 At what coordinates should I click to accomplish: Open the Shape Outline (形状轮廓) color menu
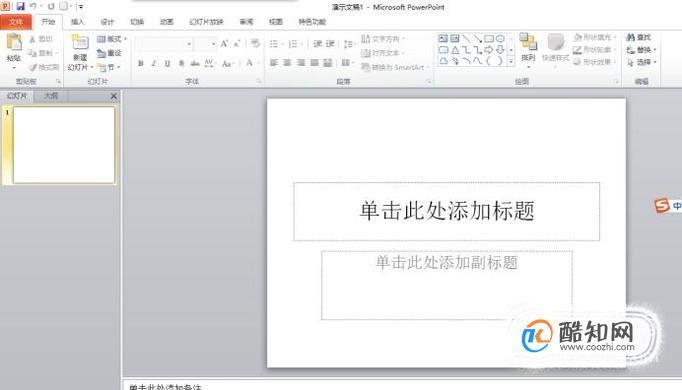pyautogui.click(x=595, y=50)
